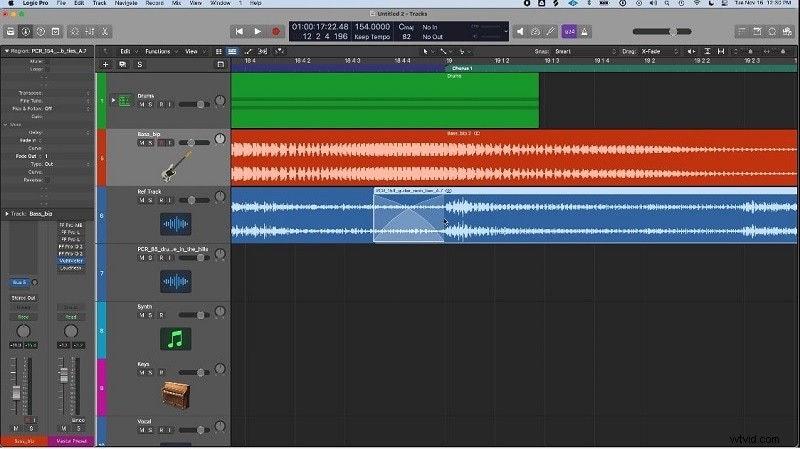
Task: Open the Navigate menu
Action: (x=126, y=3)
